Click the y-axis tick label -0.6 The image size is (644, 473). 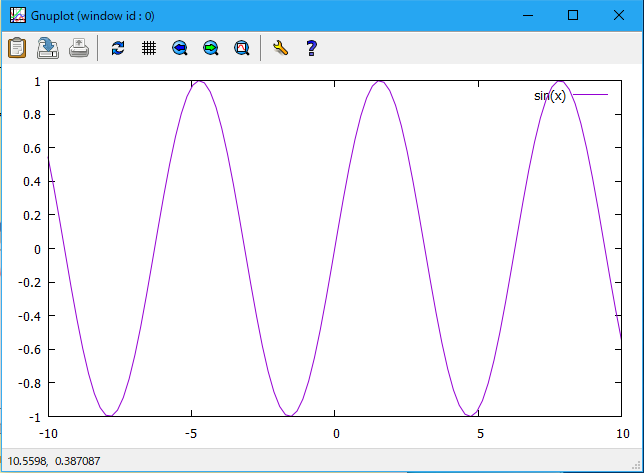pyautogui.click(x=29, y=349)
